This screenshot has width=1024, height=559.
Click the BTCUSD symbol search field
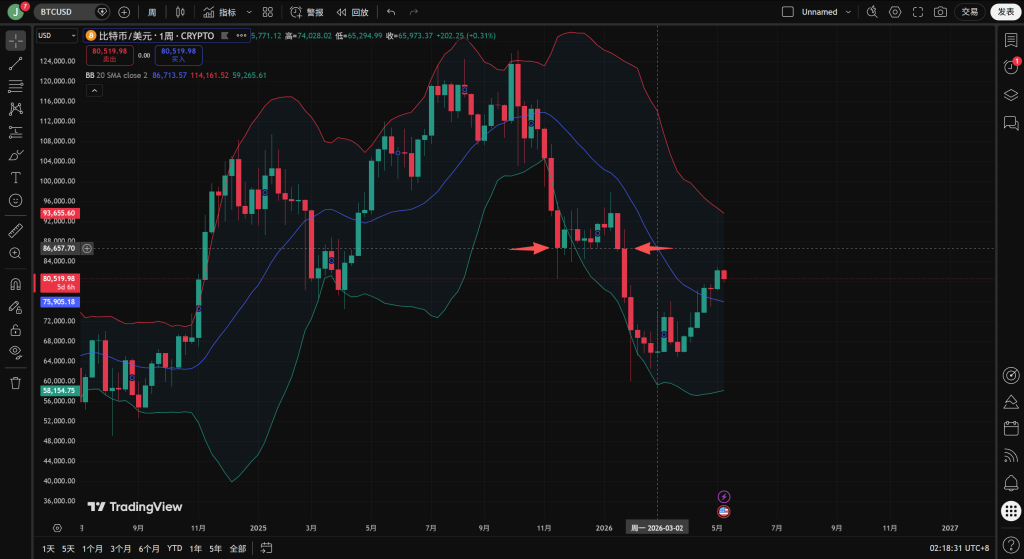click(x=63, y=12)
